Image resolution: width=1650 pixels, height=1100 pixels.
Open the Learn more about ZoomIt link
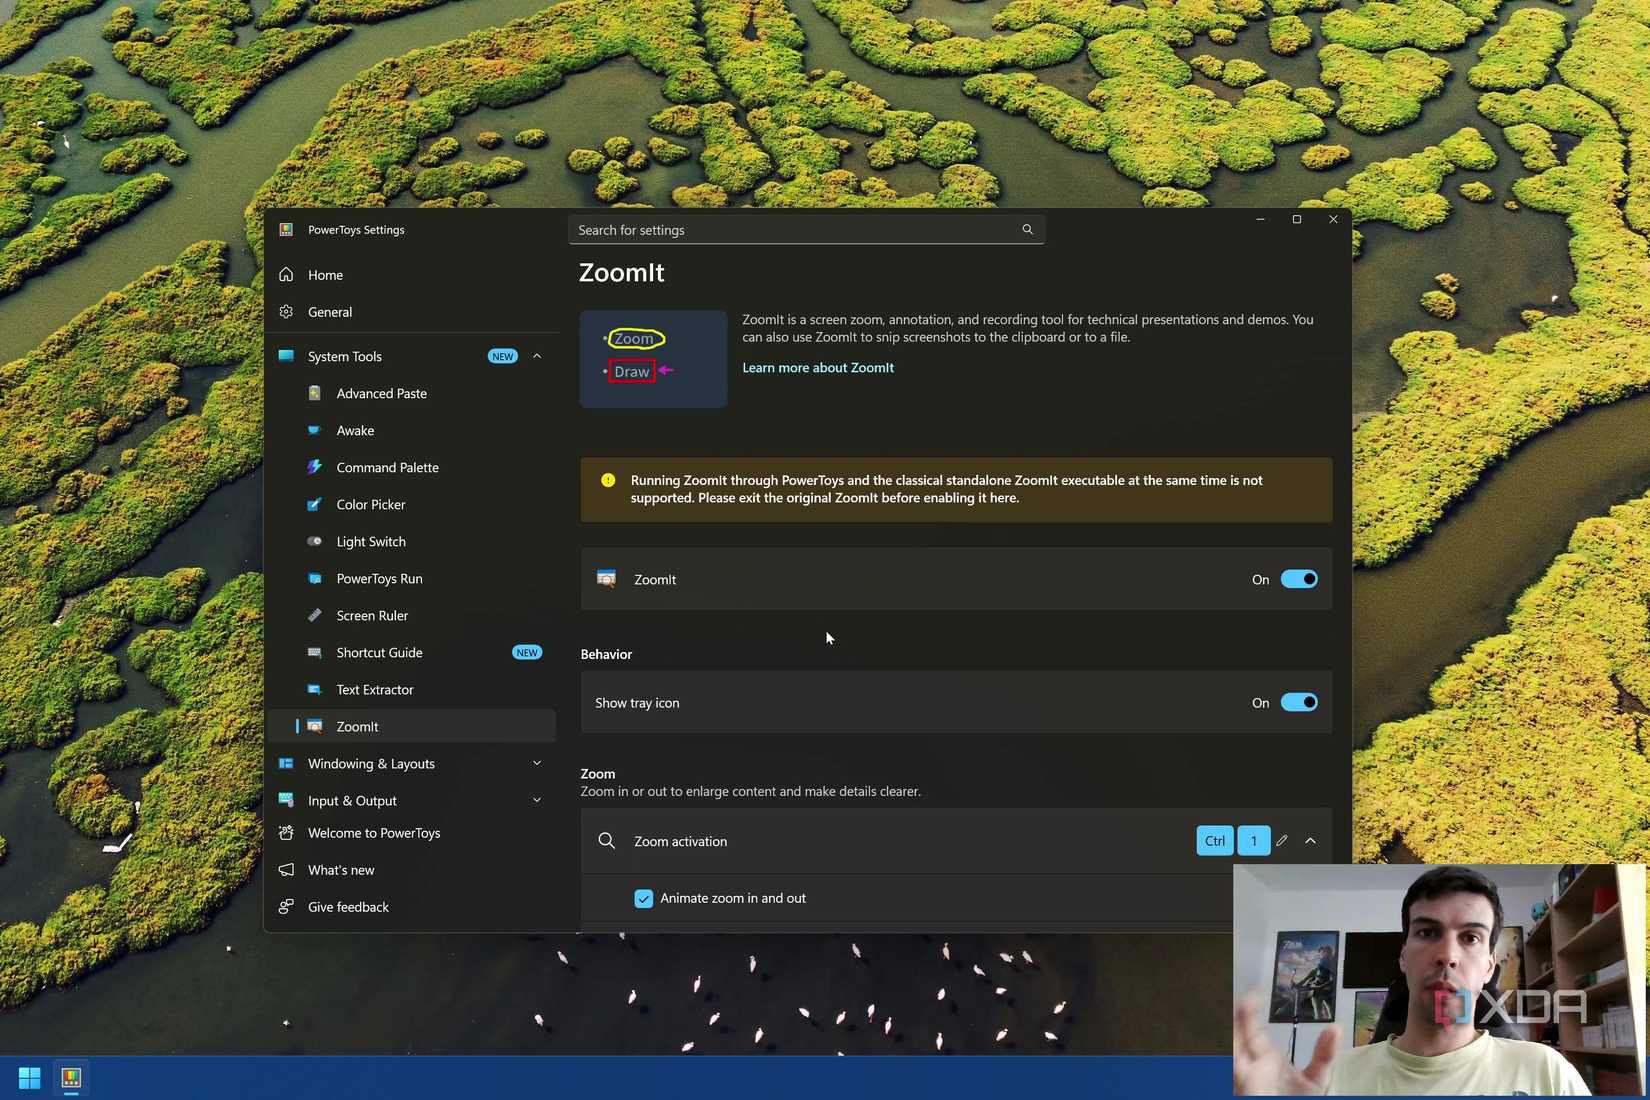pyautogui.click(x=818, y=367)
